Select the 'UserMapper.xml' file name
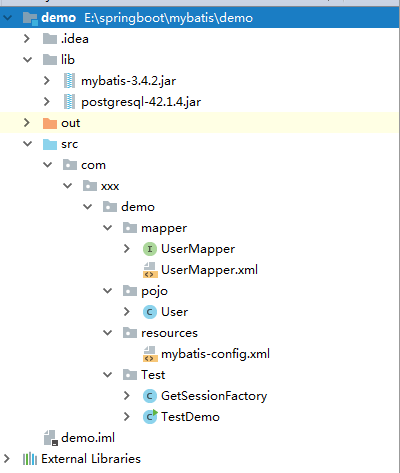 tap(209, 270)
